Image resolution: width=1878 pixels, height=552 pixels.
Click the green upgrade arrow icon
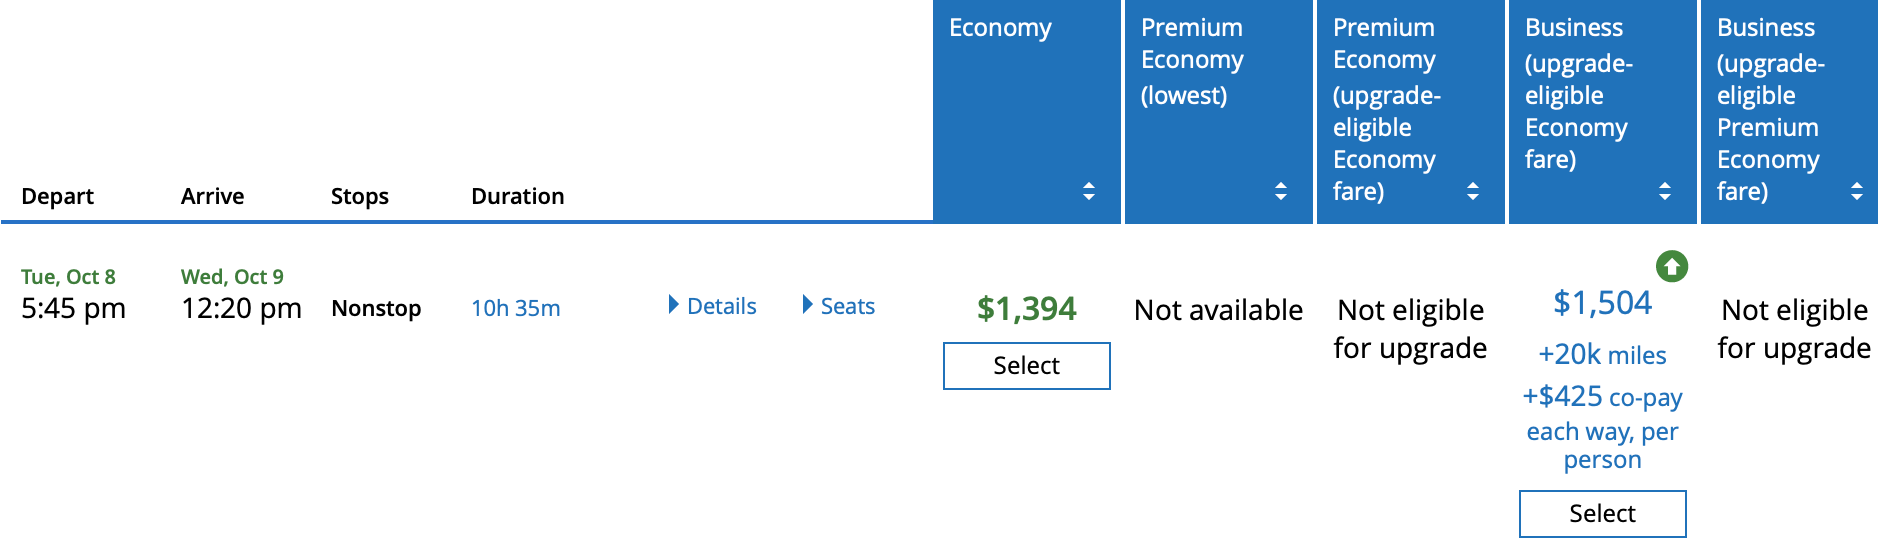pos(1672,266)
